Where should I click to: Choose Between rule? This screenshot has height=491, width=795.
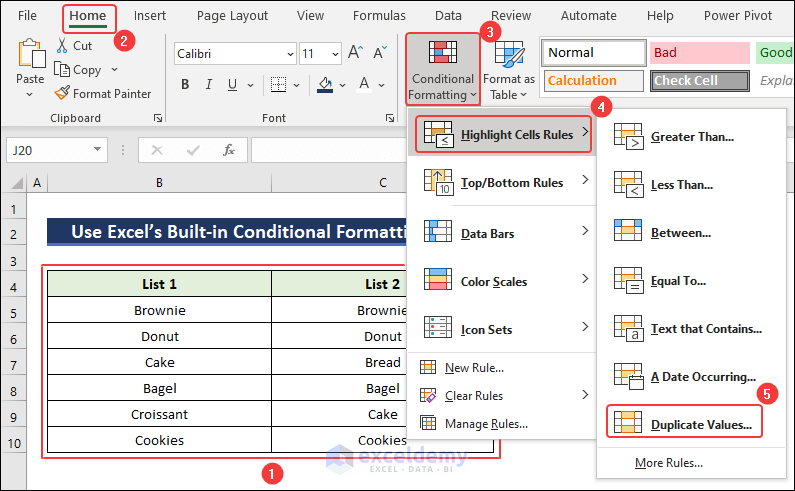pyautogui.click(x=692, y=233)
